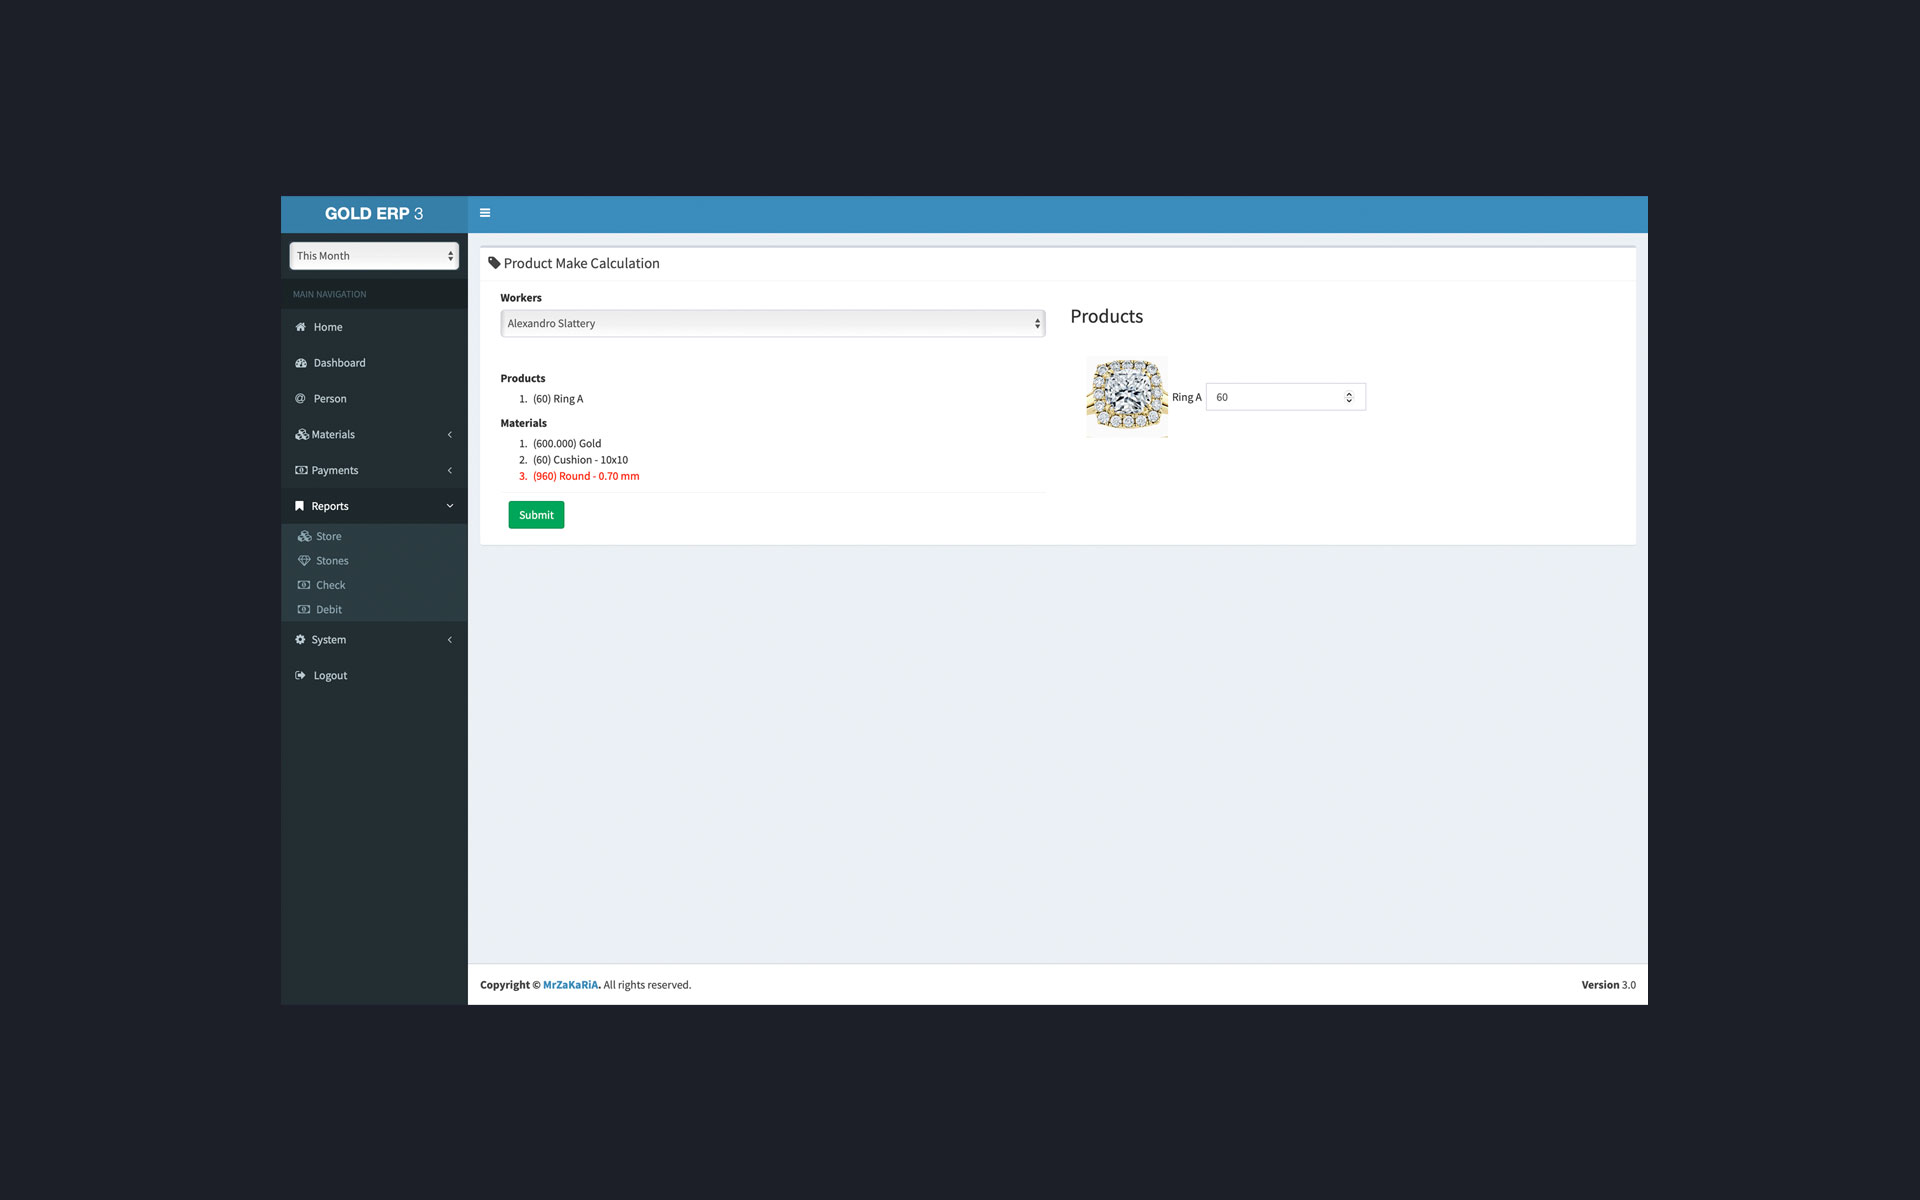1920x1200 pixels.
Task: Click the Stones navigation item
Action: pyautogui.click(x=333, y=560)
